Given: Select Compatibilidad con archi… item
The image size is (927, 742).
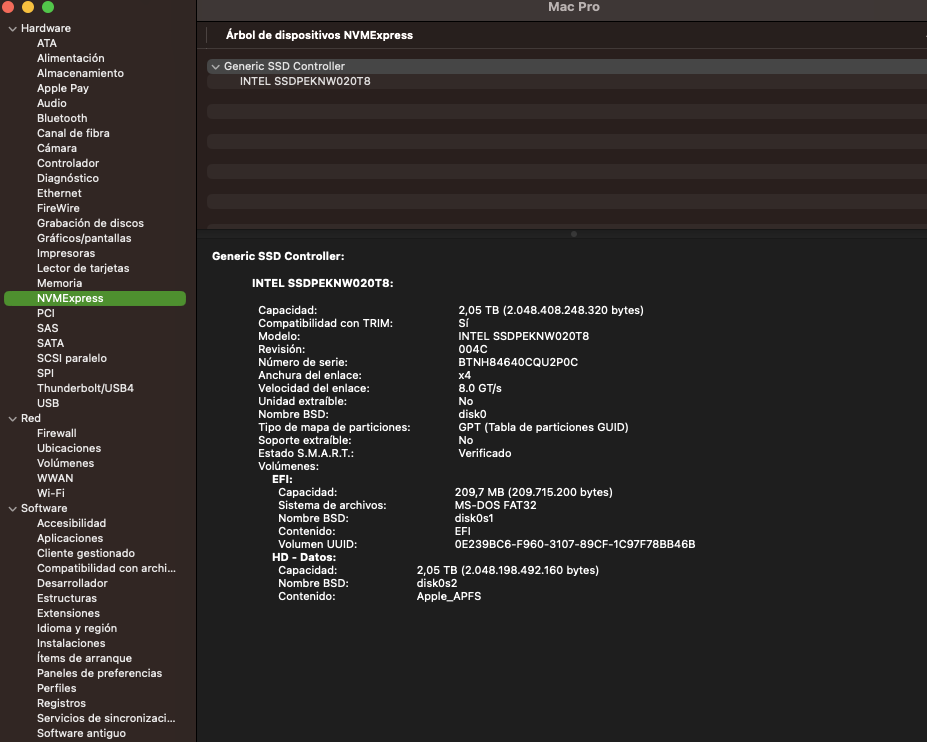Looking at the screenshot, I should point(106,568).
